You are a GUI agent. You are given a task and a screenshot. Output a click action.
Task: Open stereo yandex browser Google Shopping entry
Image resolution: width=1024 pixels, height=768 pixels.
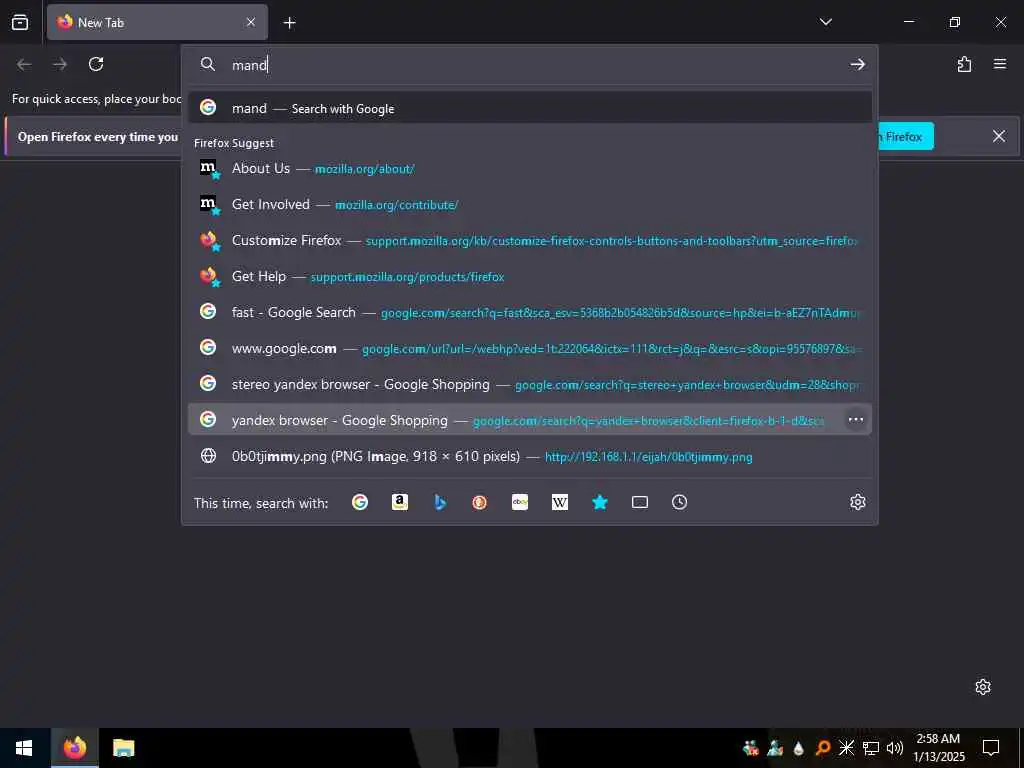530,384
